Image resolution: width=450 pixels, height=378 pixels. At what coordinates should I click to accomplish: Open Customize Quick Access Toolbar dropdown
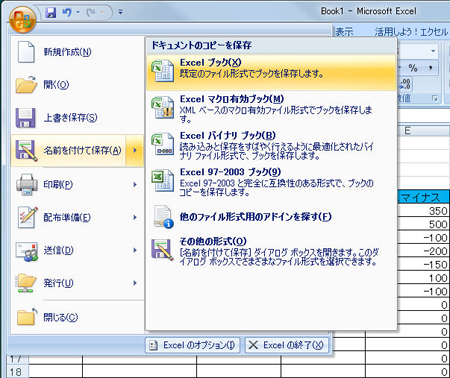coord(120,13)
